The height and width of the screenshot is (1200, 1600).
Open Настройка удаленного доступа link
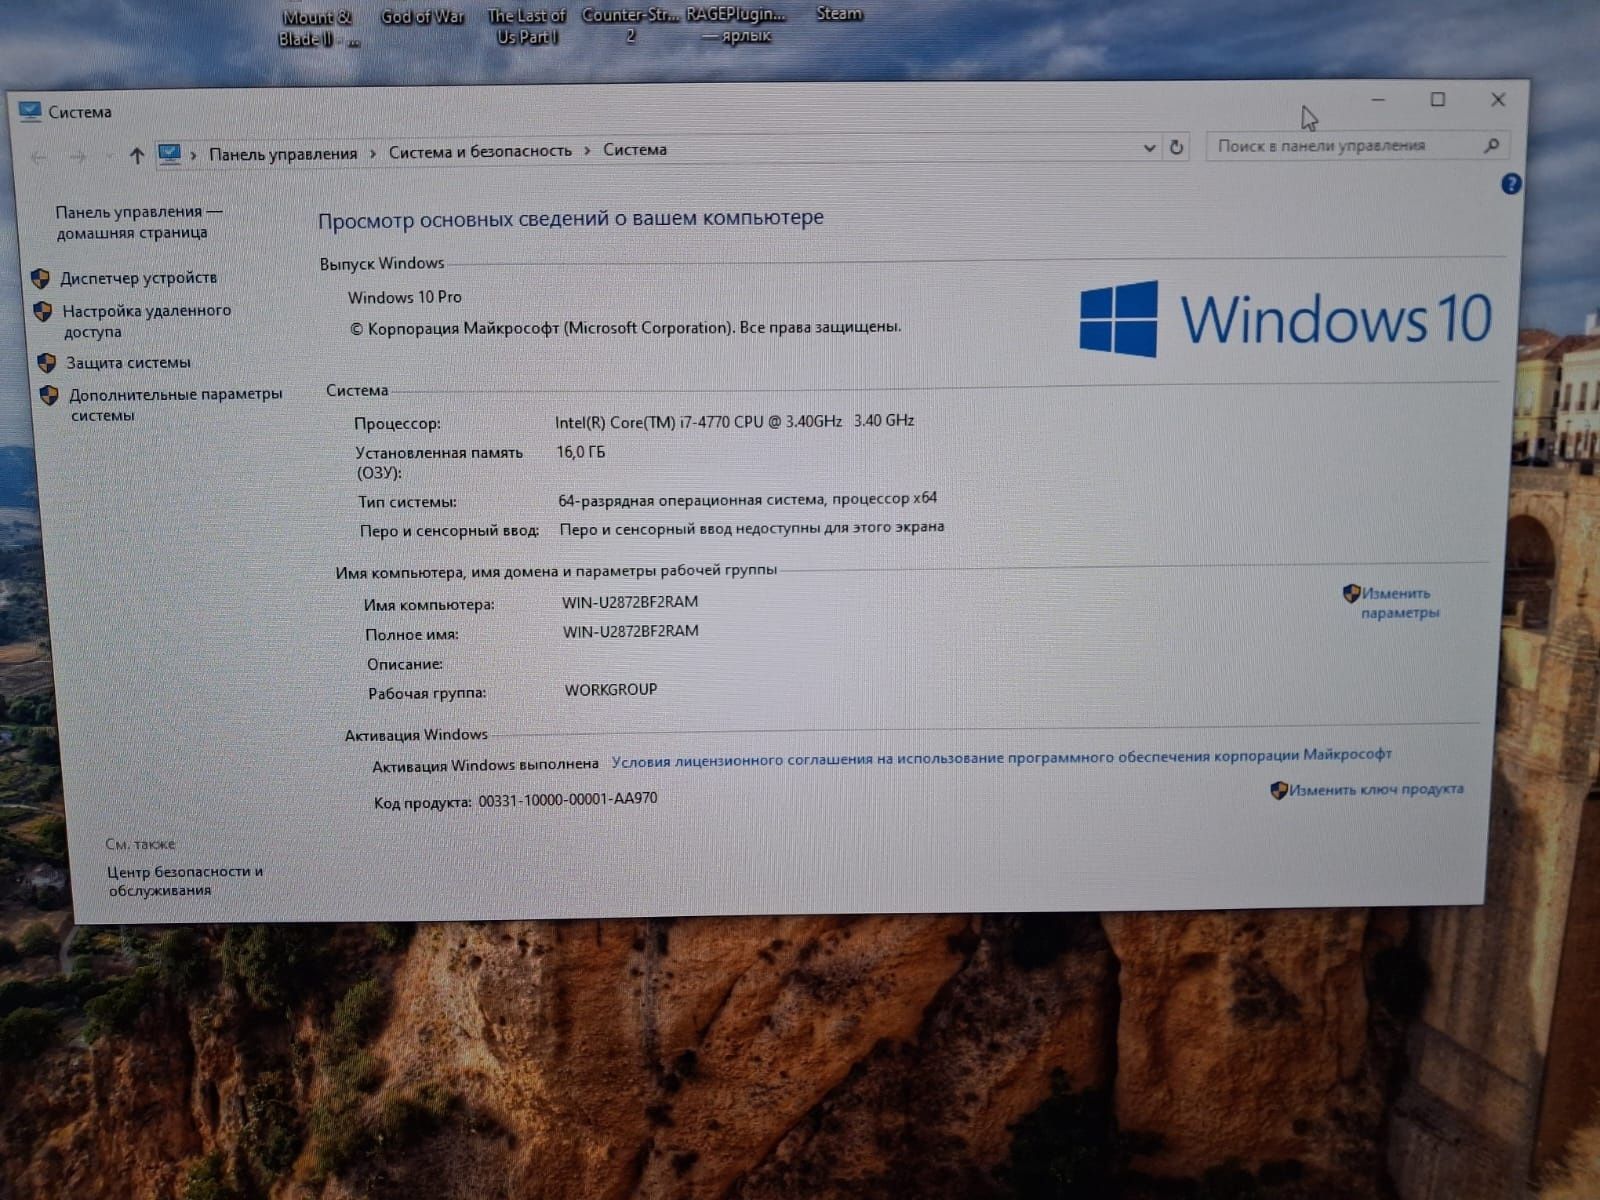click(146, 321)
